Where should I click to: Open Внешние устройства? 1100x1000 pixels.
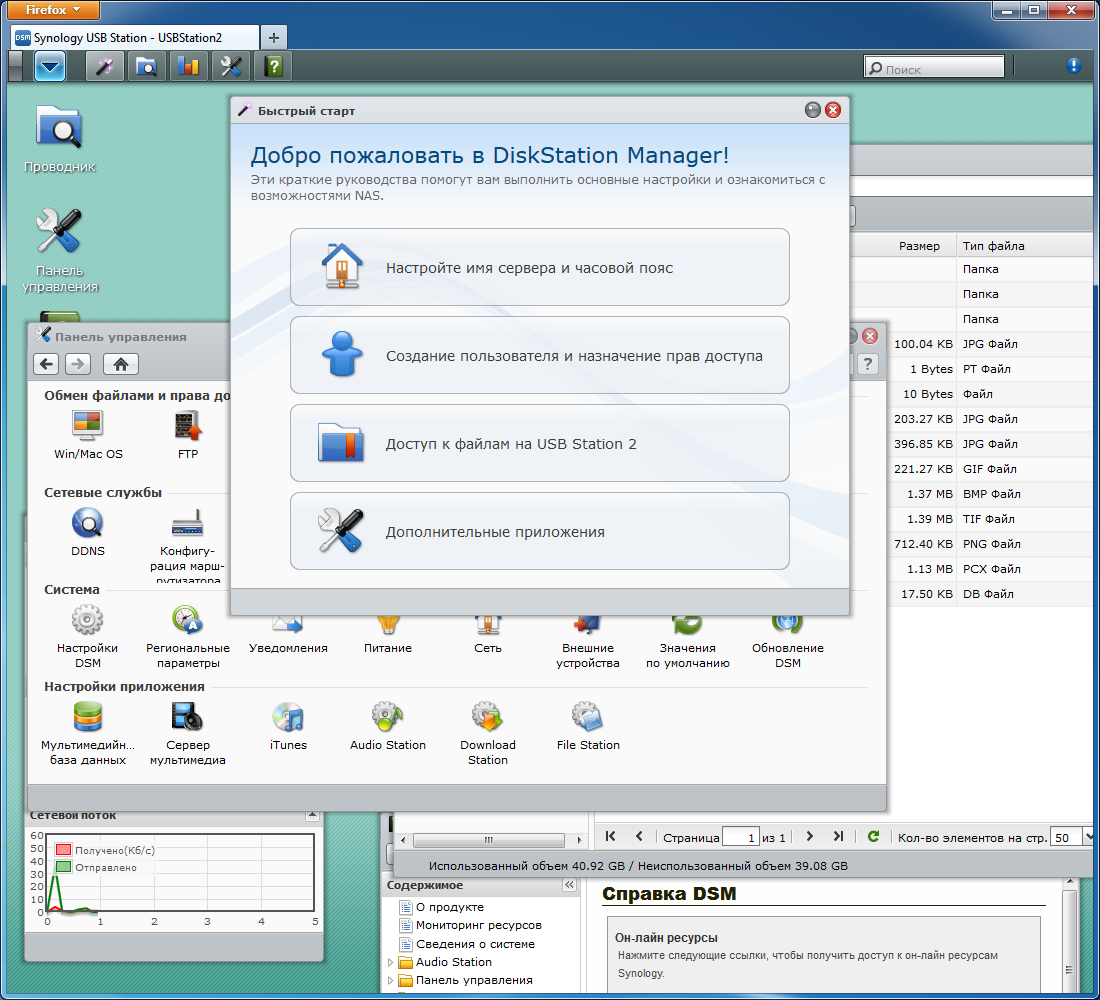pos(587,642)
